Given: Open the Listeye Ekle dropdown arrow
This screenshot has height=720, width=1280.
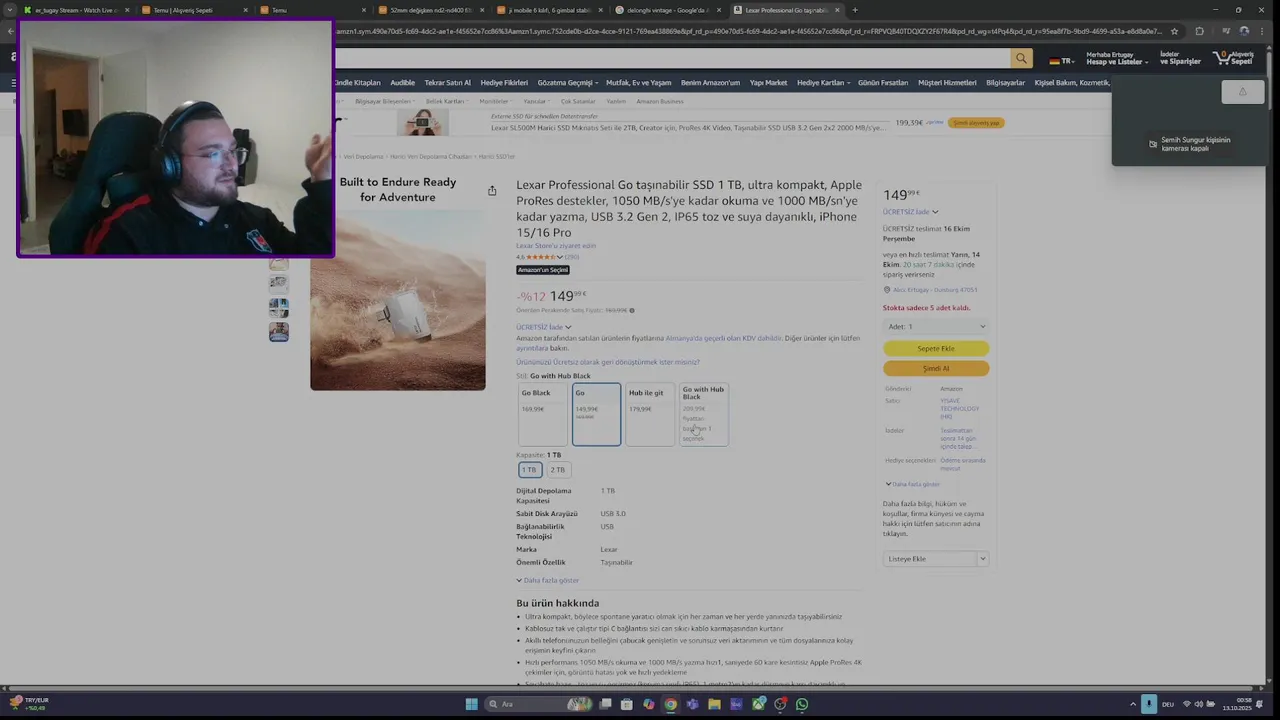Looking at the screenshot, I should pos(982,559).
